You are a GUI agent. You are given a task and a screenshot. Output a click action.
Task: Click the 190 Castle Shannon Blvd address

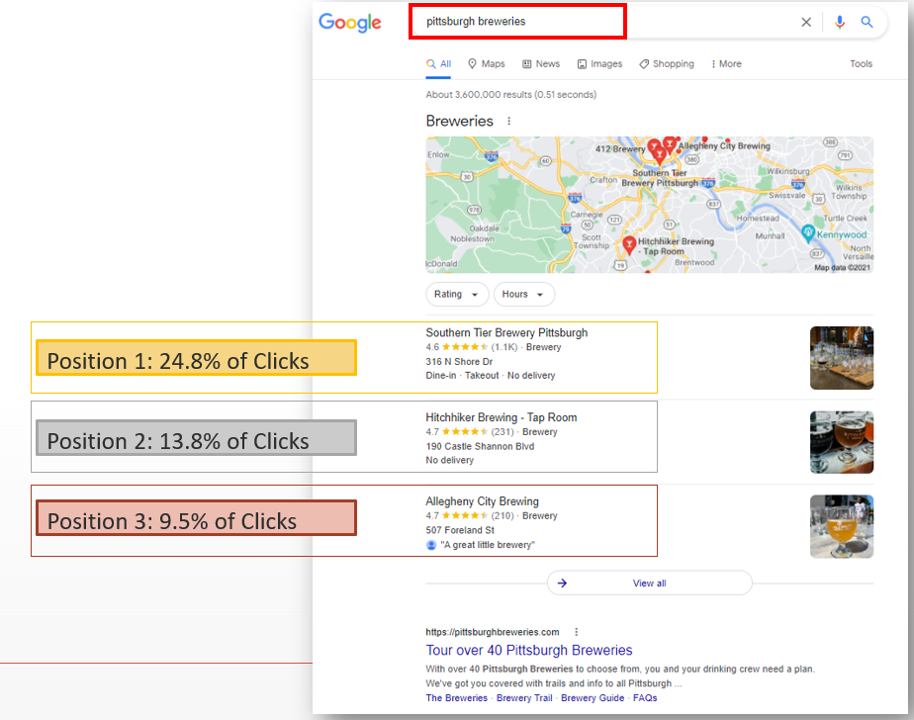tap(480, 446)
